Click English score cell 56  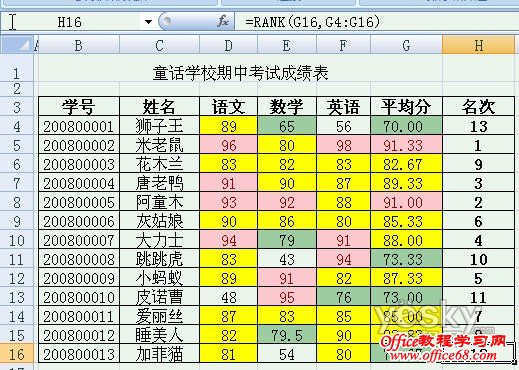(343, 126)
